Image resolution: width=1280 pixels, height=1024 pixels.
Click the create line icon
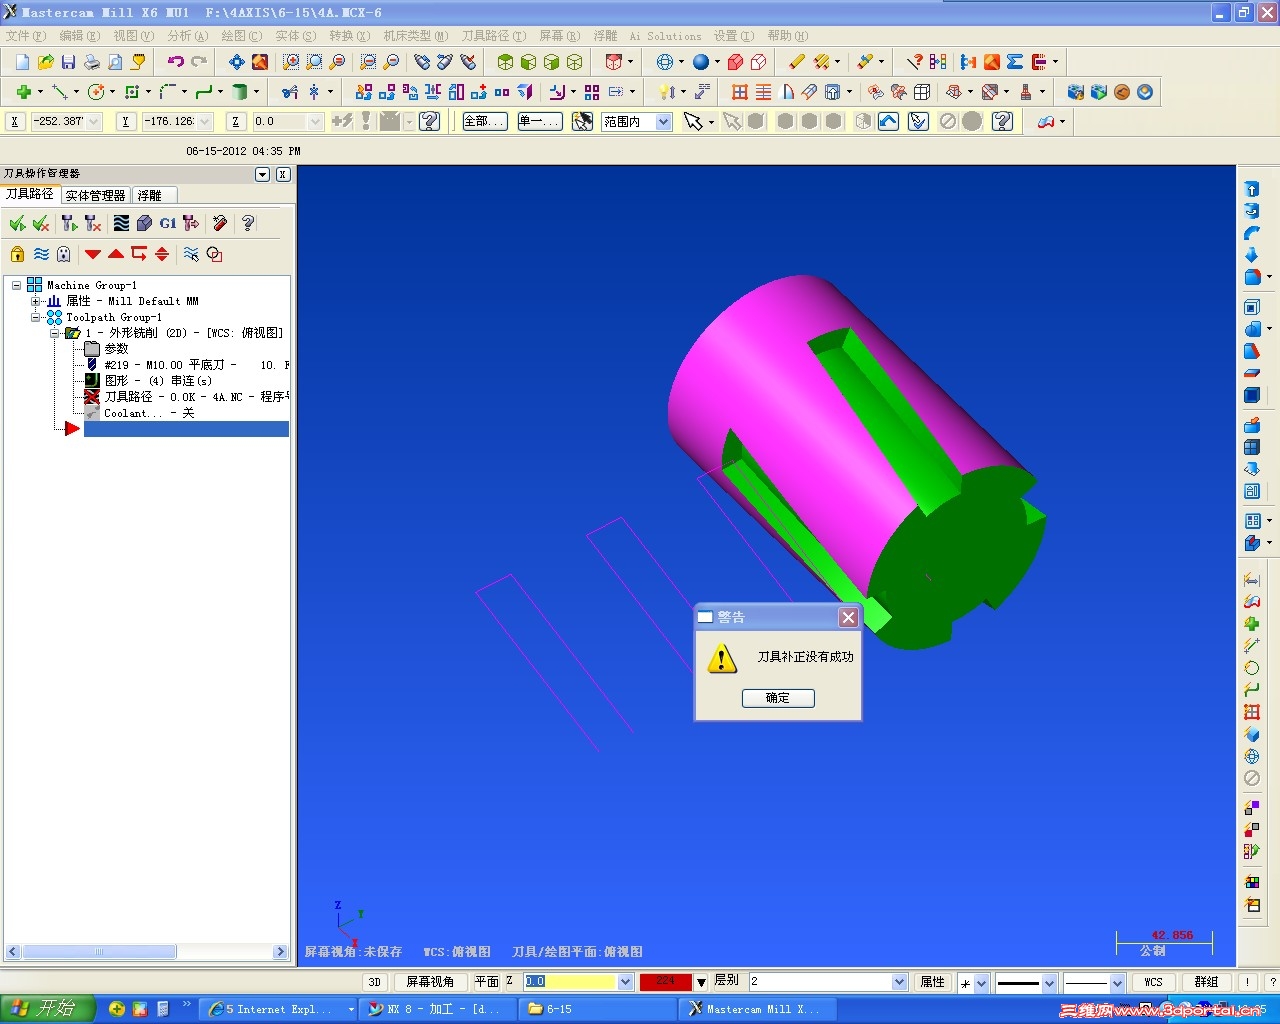60,92
